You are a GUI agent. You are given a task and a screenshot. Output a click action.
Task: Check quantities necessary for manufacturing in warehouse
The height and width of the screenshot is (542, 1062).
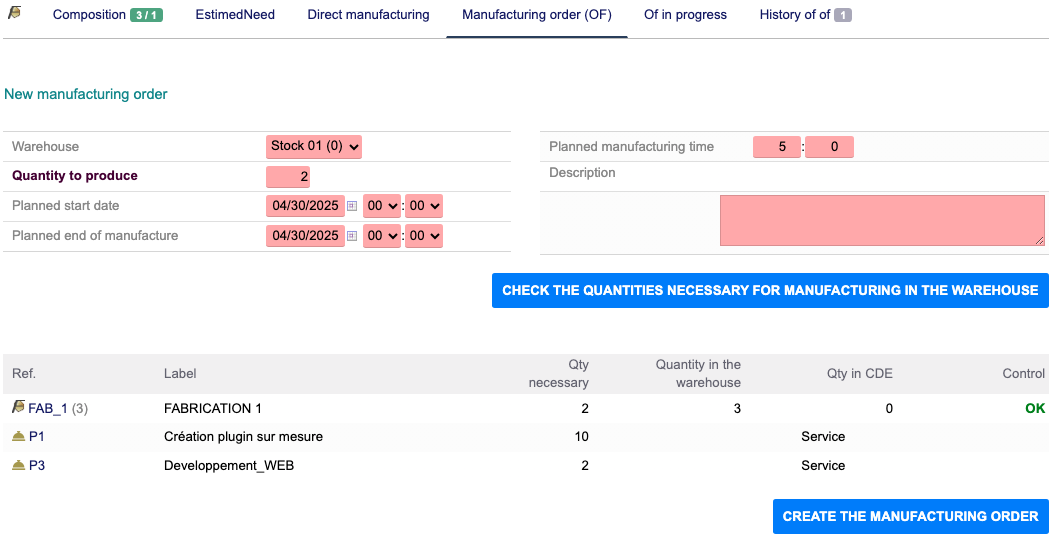tap(770, 290)
